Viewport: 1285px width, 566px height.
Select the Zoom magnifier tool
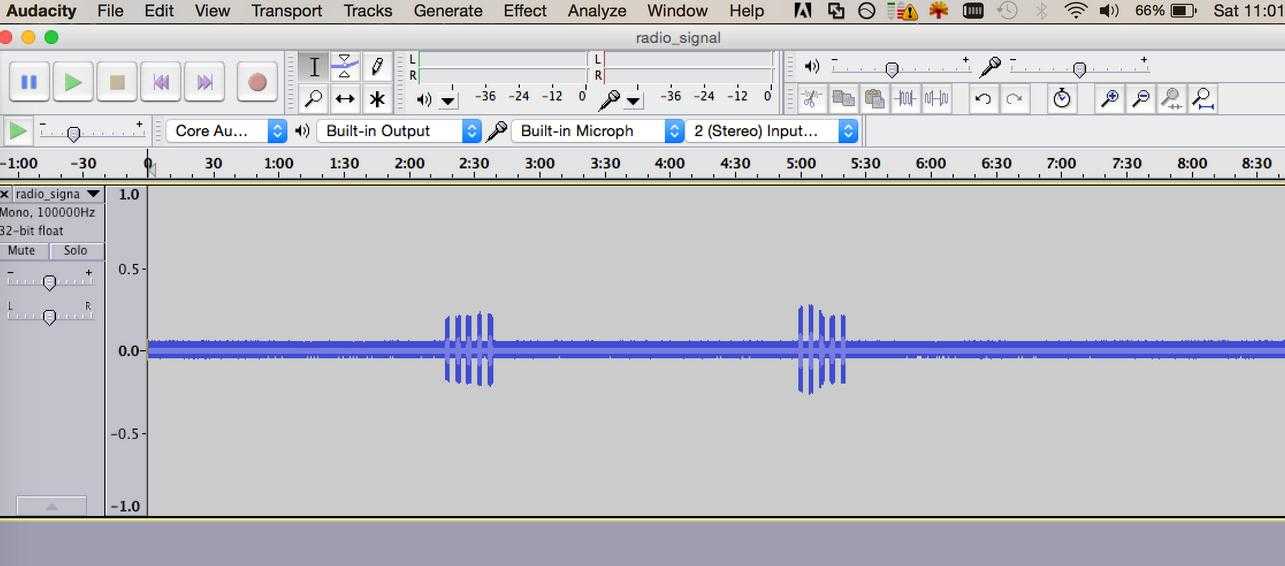coord(313,98)
